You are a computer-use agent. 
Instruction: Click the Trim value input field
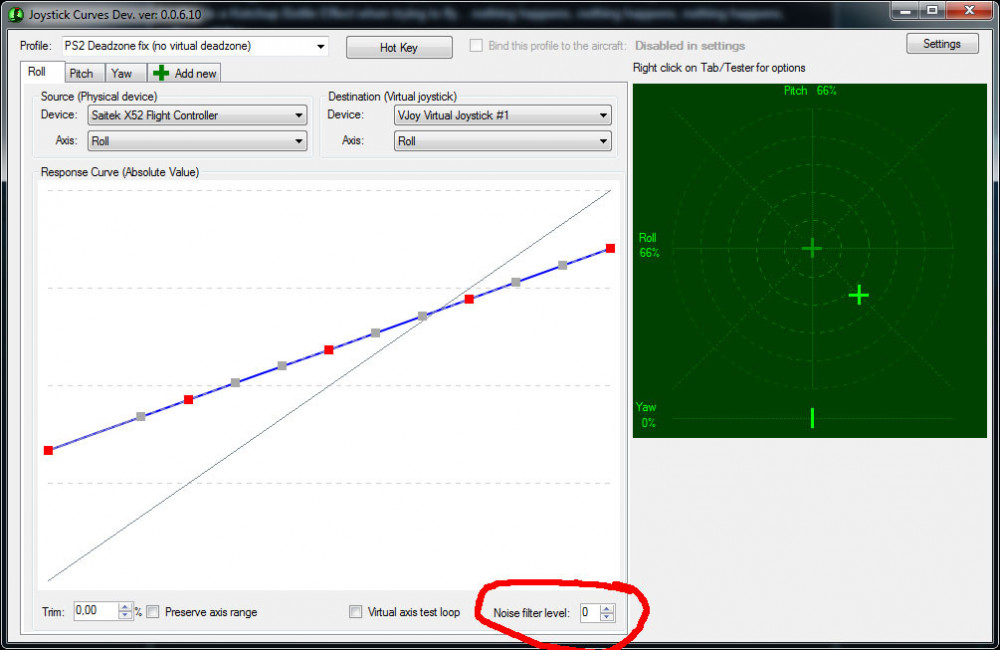pos(96,610)
